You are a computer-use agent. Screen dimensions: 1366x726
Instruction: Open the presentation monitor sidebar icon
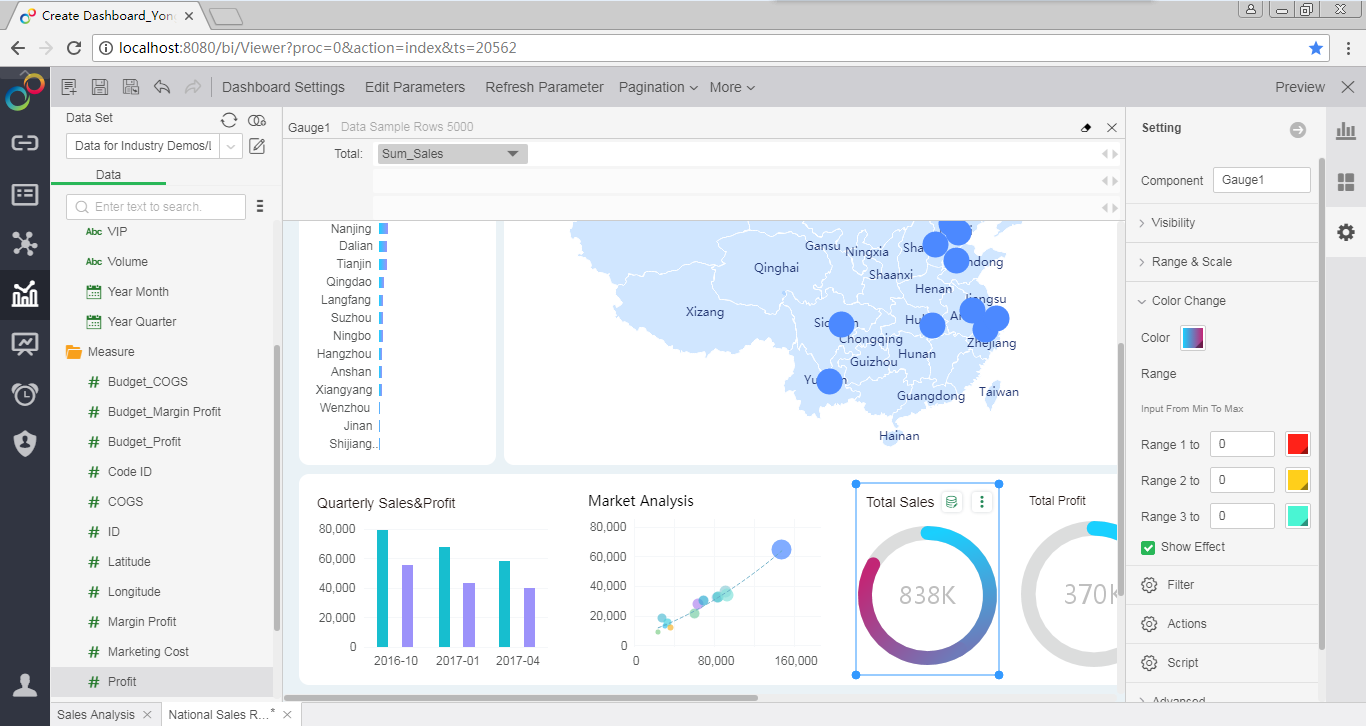point(25,344)
